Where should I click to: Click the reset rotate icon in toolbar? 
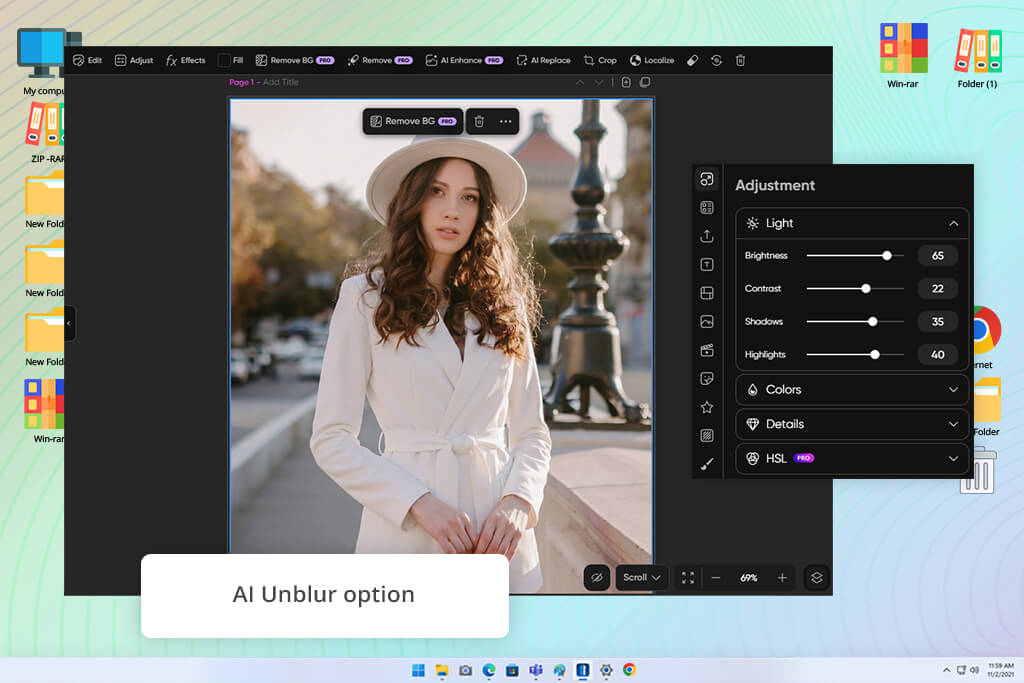[x=716, y=60]
